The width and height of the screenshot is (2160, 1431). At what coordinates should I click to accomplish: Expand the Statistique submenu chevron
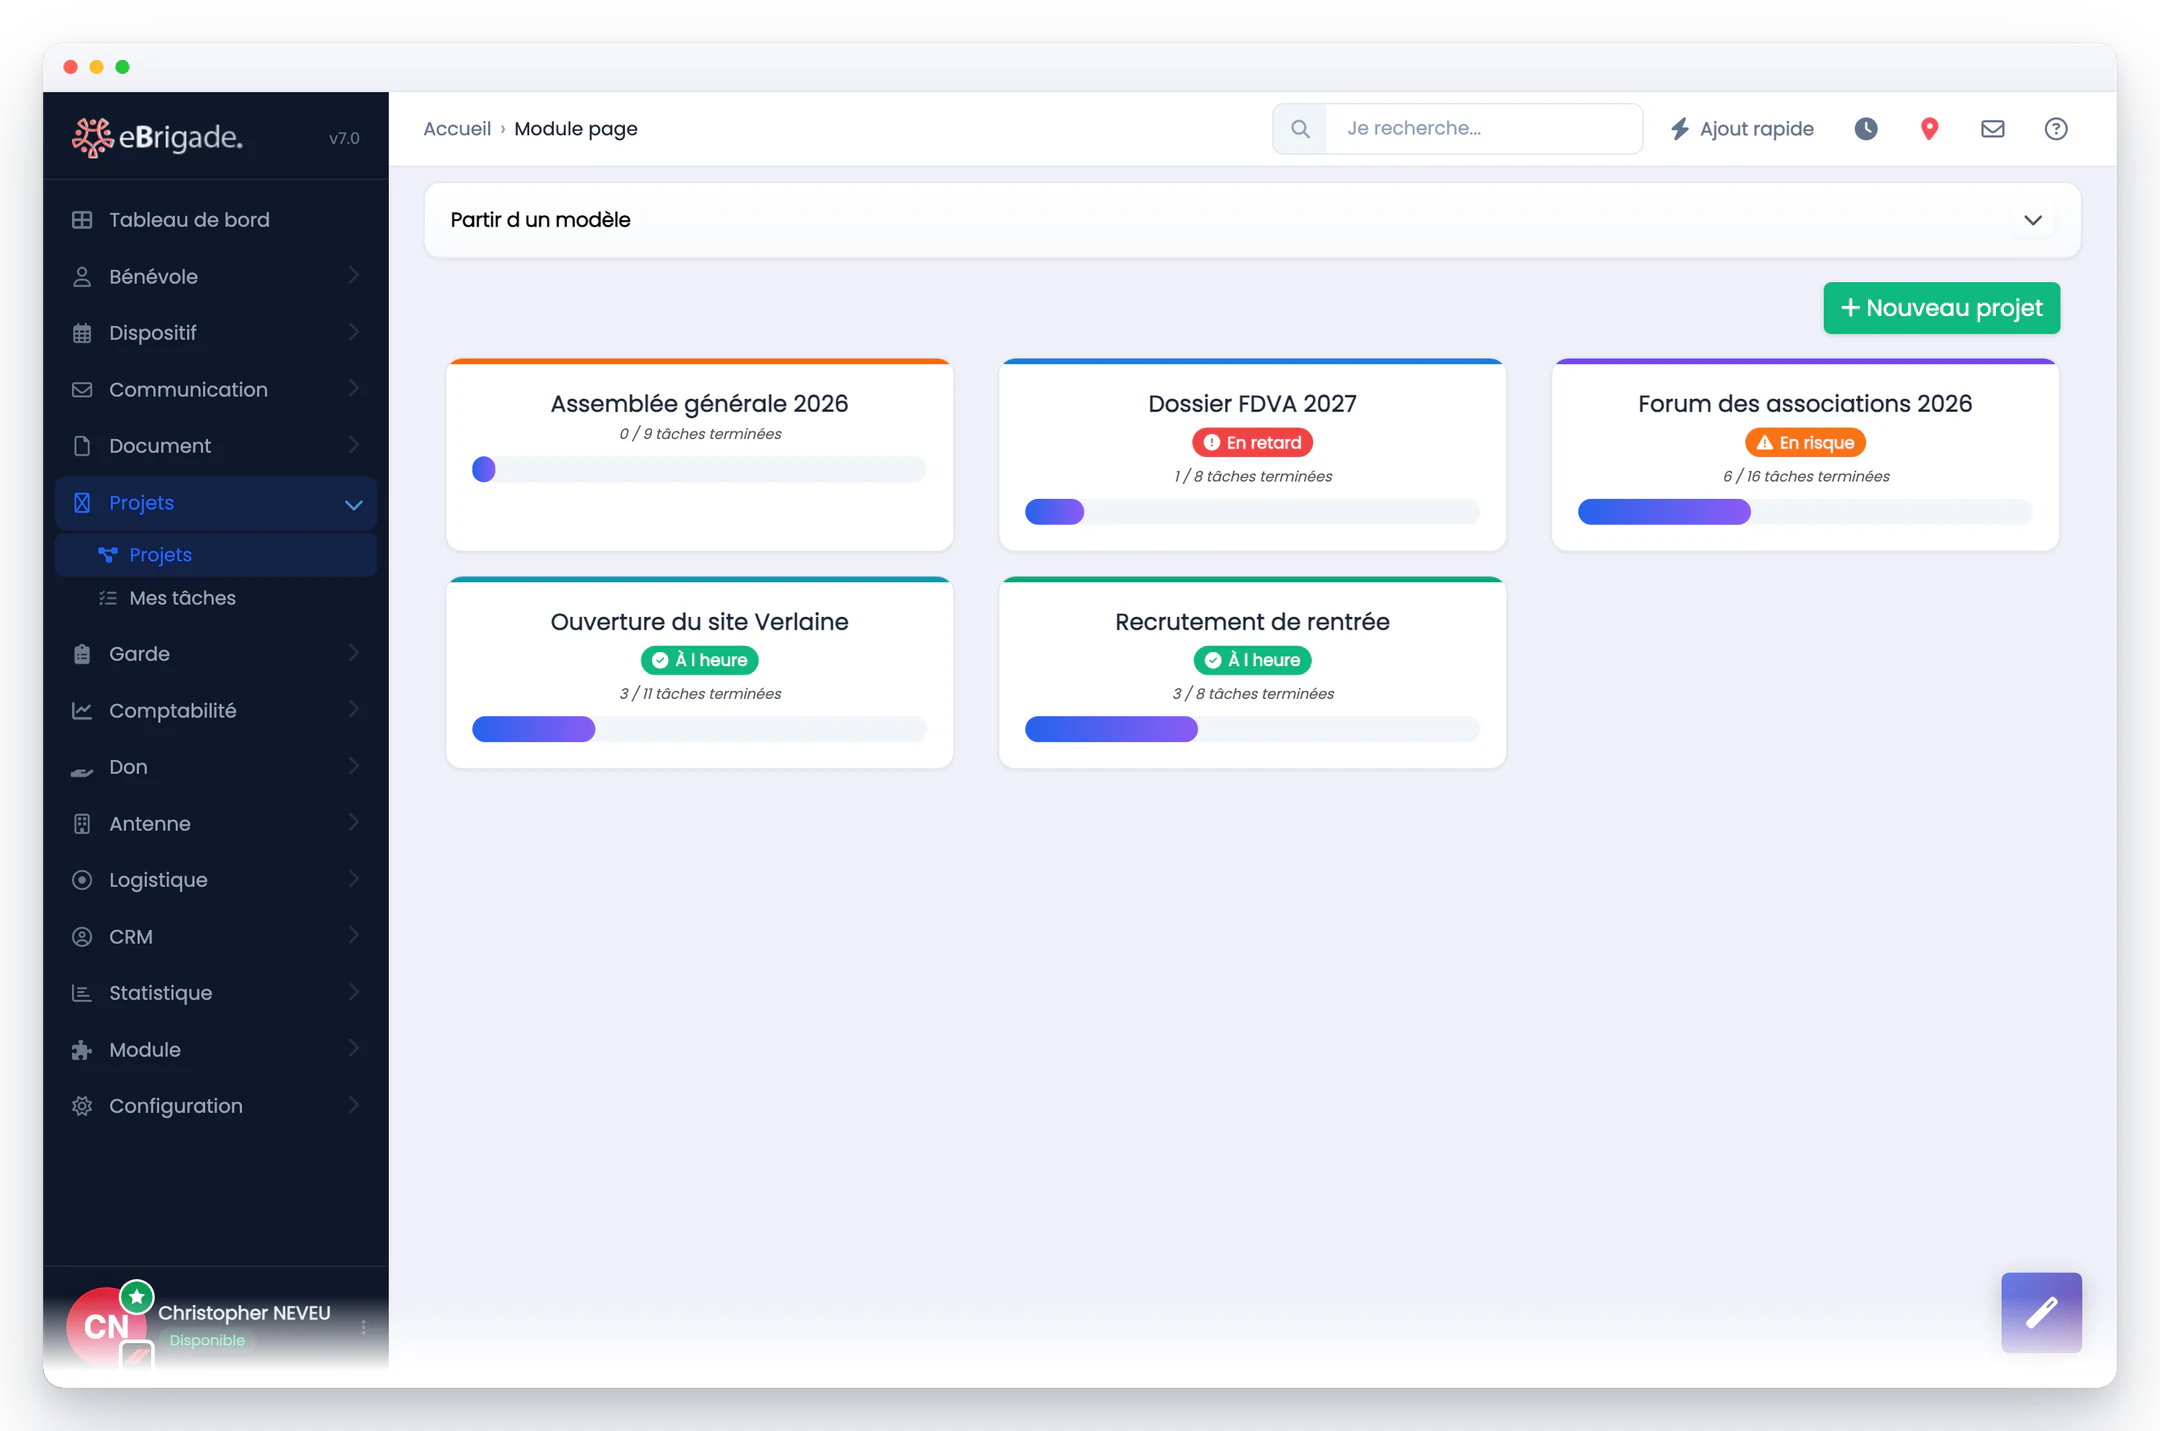[354, 992]
